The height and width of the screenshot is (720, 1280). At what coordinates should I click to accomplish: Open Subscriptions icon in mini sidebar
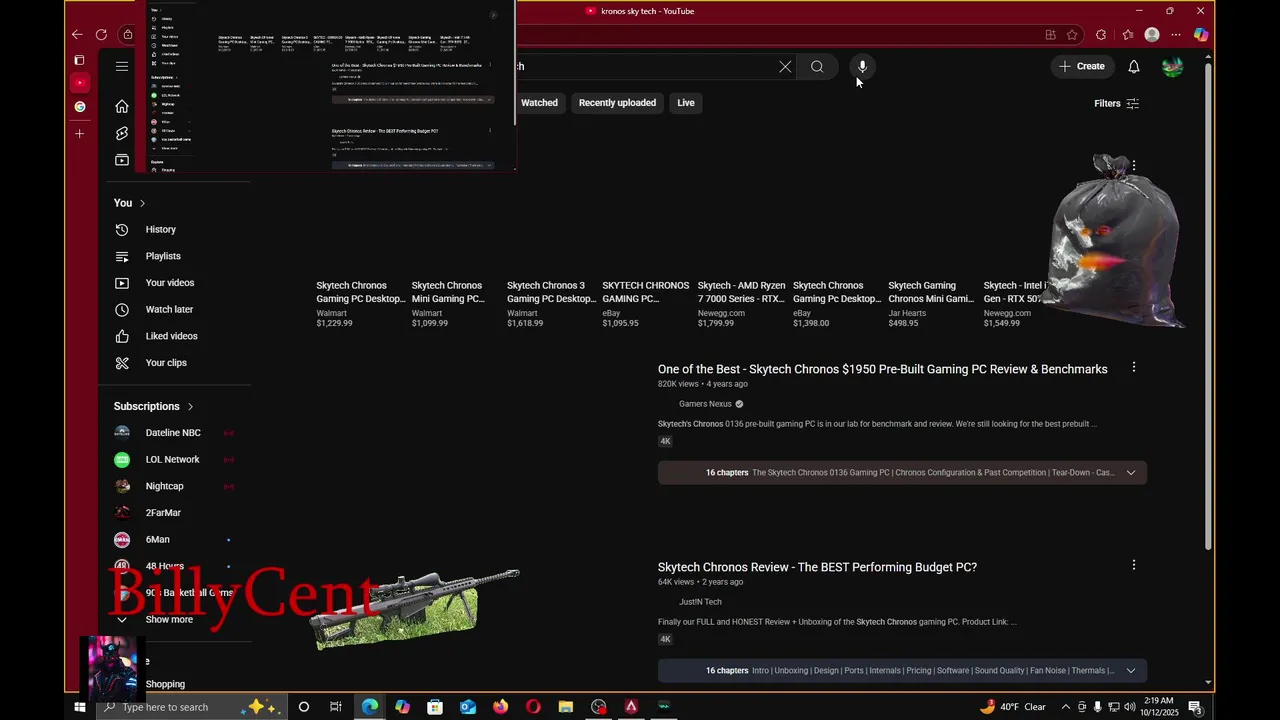[x=122, y=160]
